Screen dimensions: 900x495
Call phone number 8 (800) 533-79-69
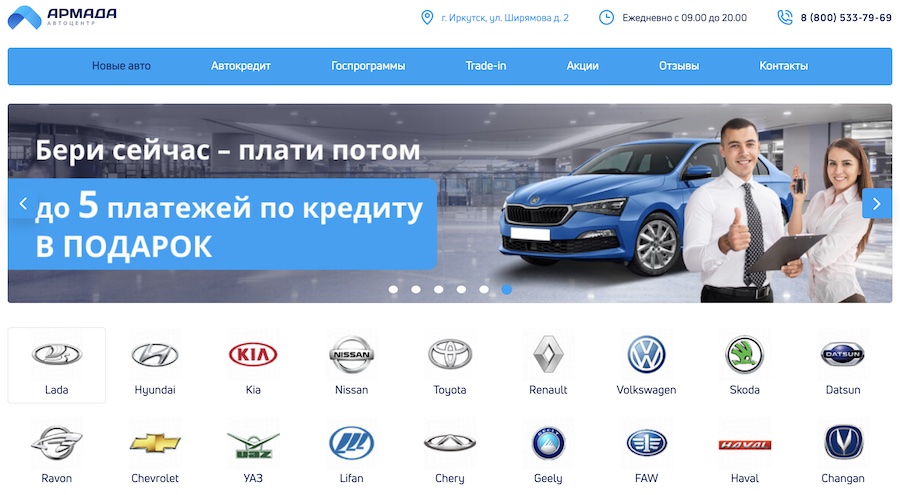846,18
